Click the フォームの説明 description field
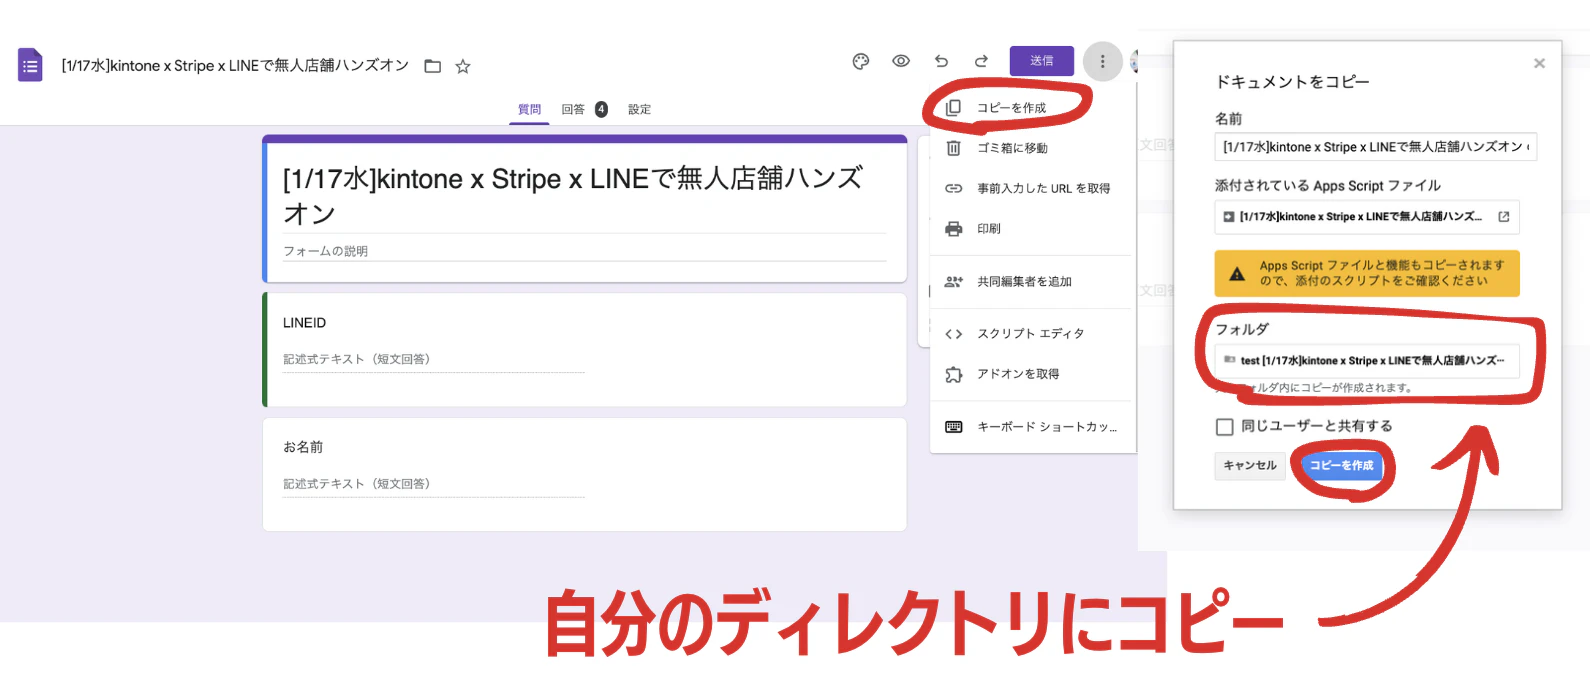This screenshot has height=700, width=1590. 585,251
